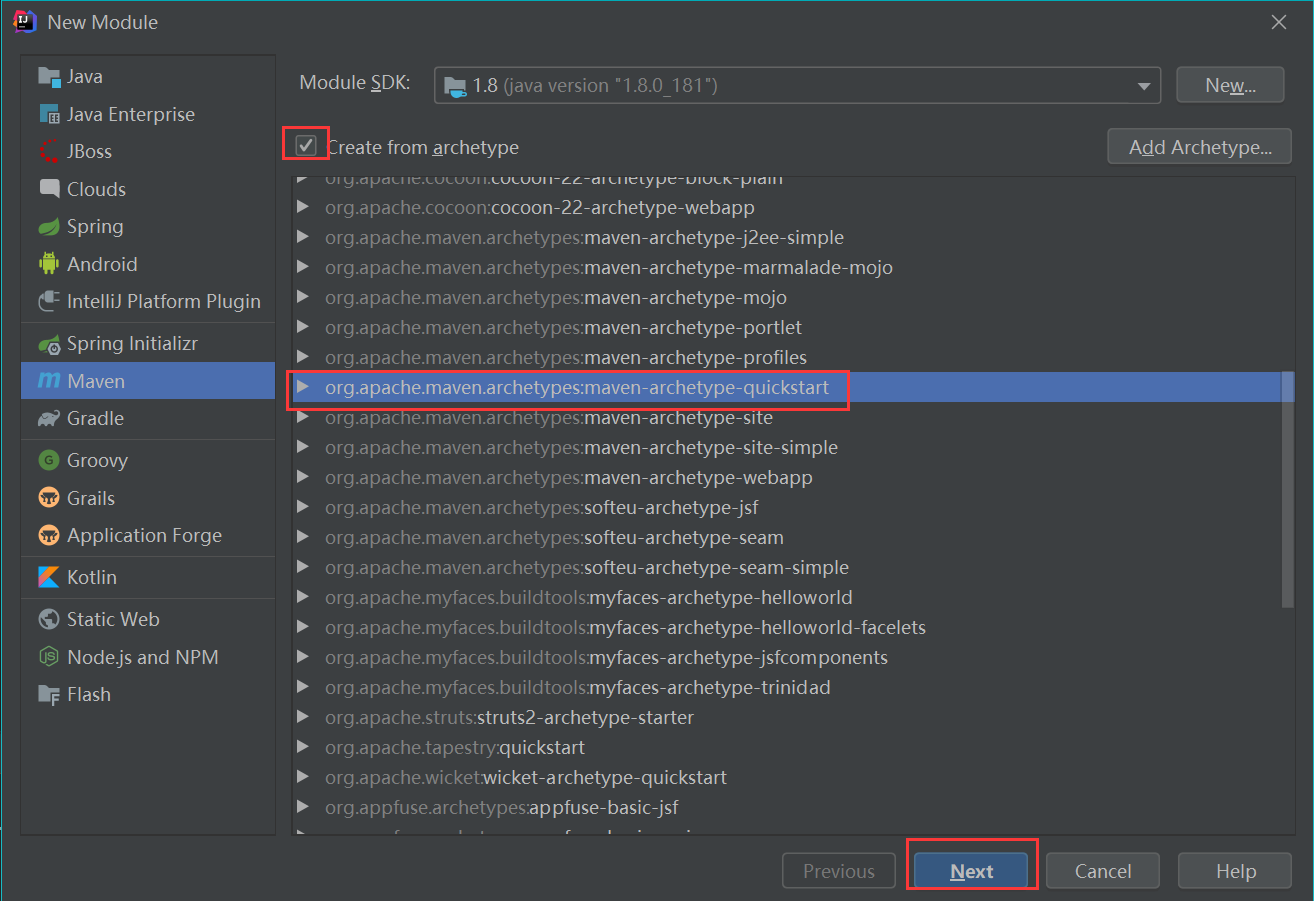Click the Android robot icon
This screenshot has height=901, width=1314.
49,264
